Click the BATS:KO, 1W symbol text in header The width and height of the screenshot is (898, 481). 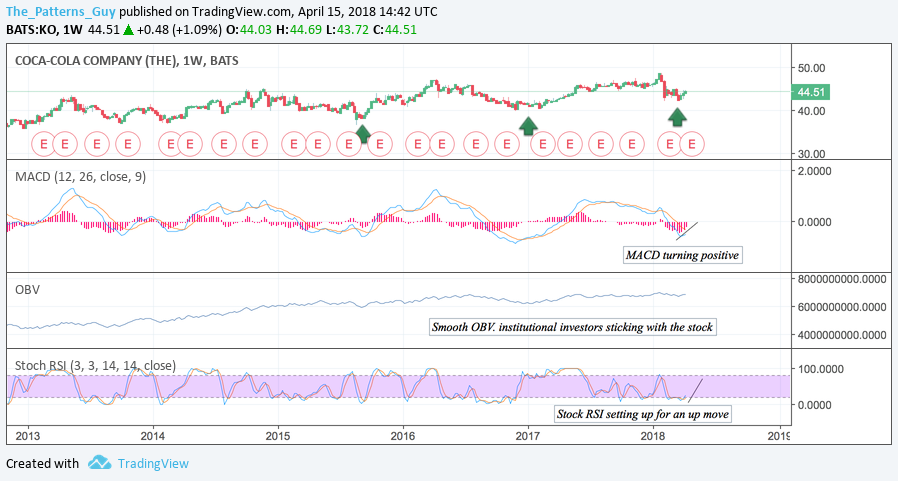click(x=44, y=29)
